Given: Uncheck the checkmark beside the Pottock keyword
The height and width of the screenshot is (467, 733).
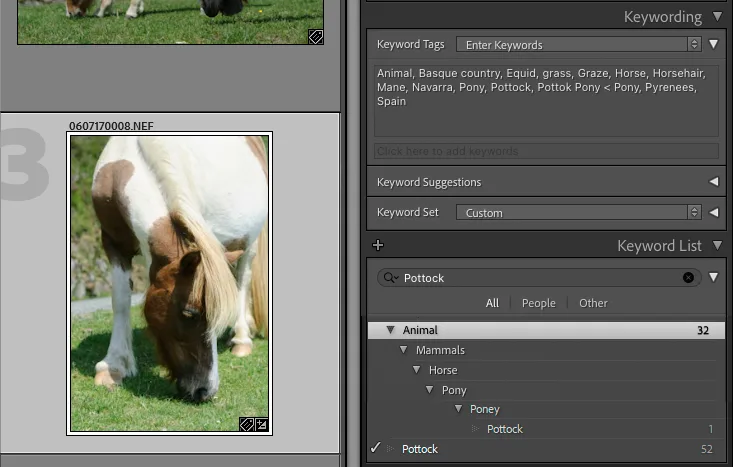Looking at the screenshot, I should coord(375,449).
